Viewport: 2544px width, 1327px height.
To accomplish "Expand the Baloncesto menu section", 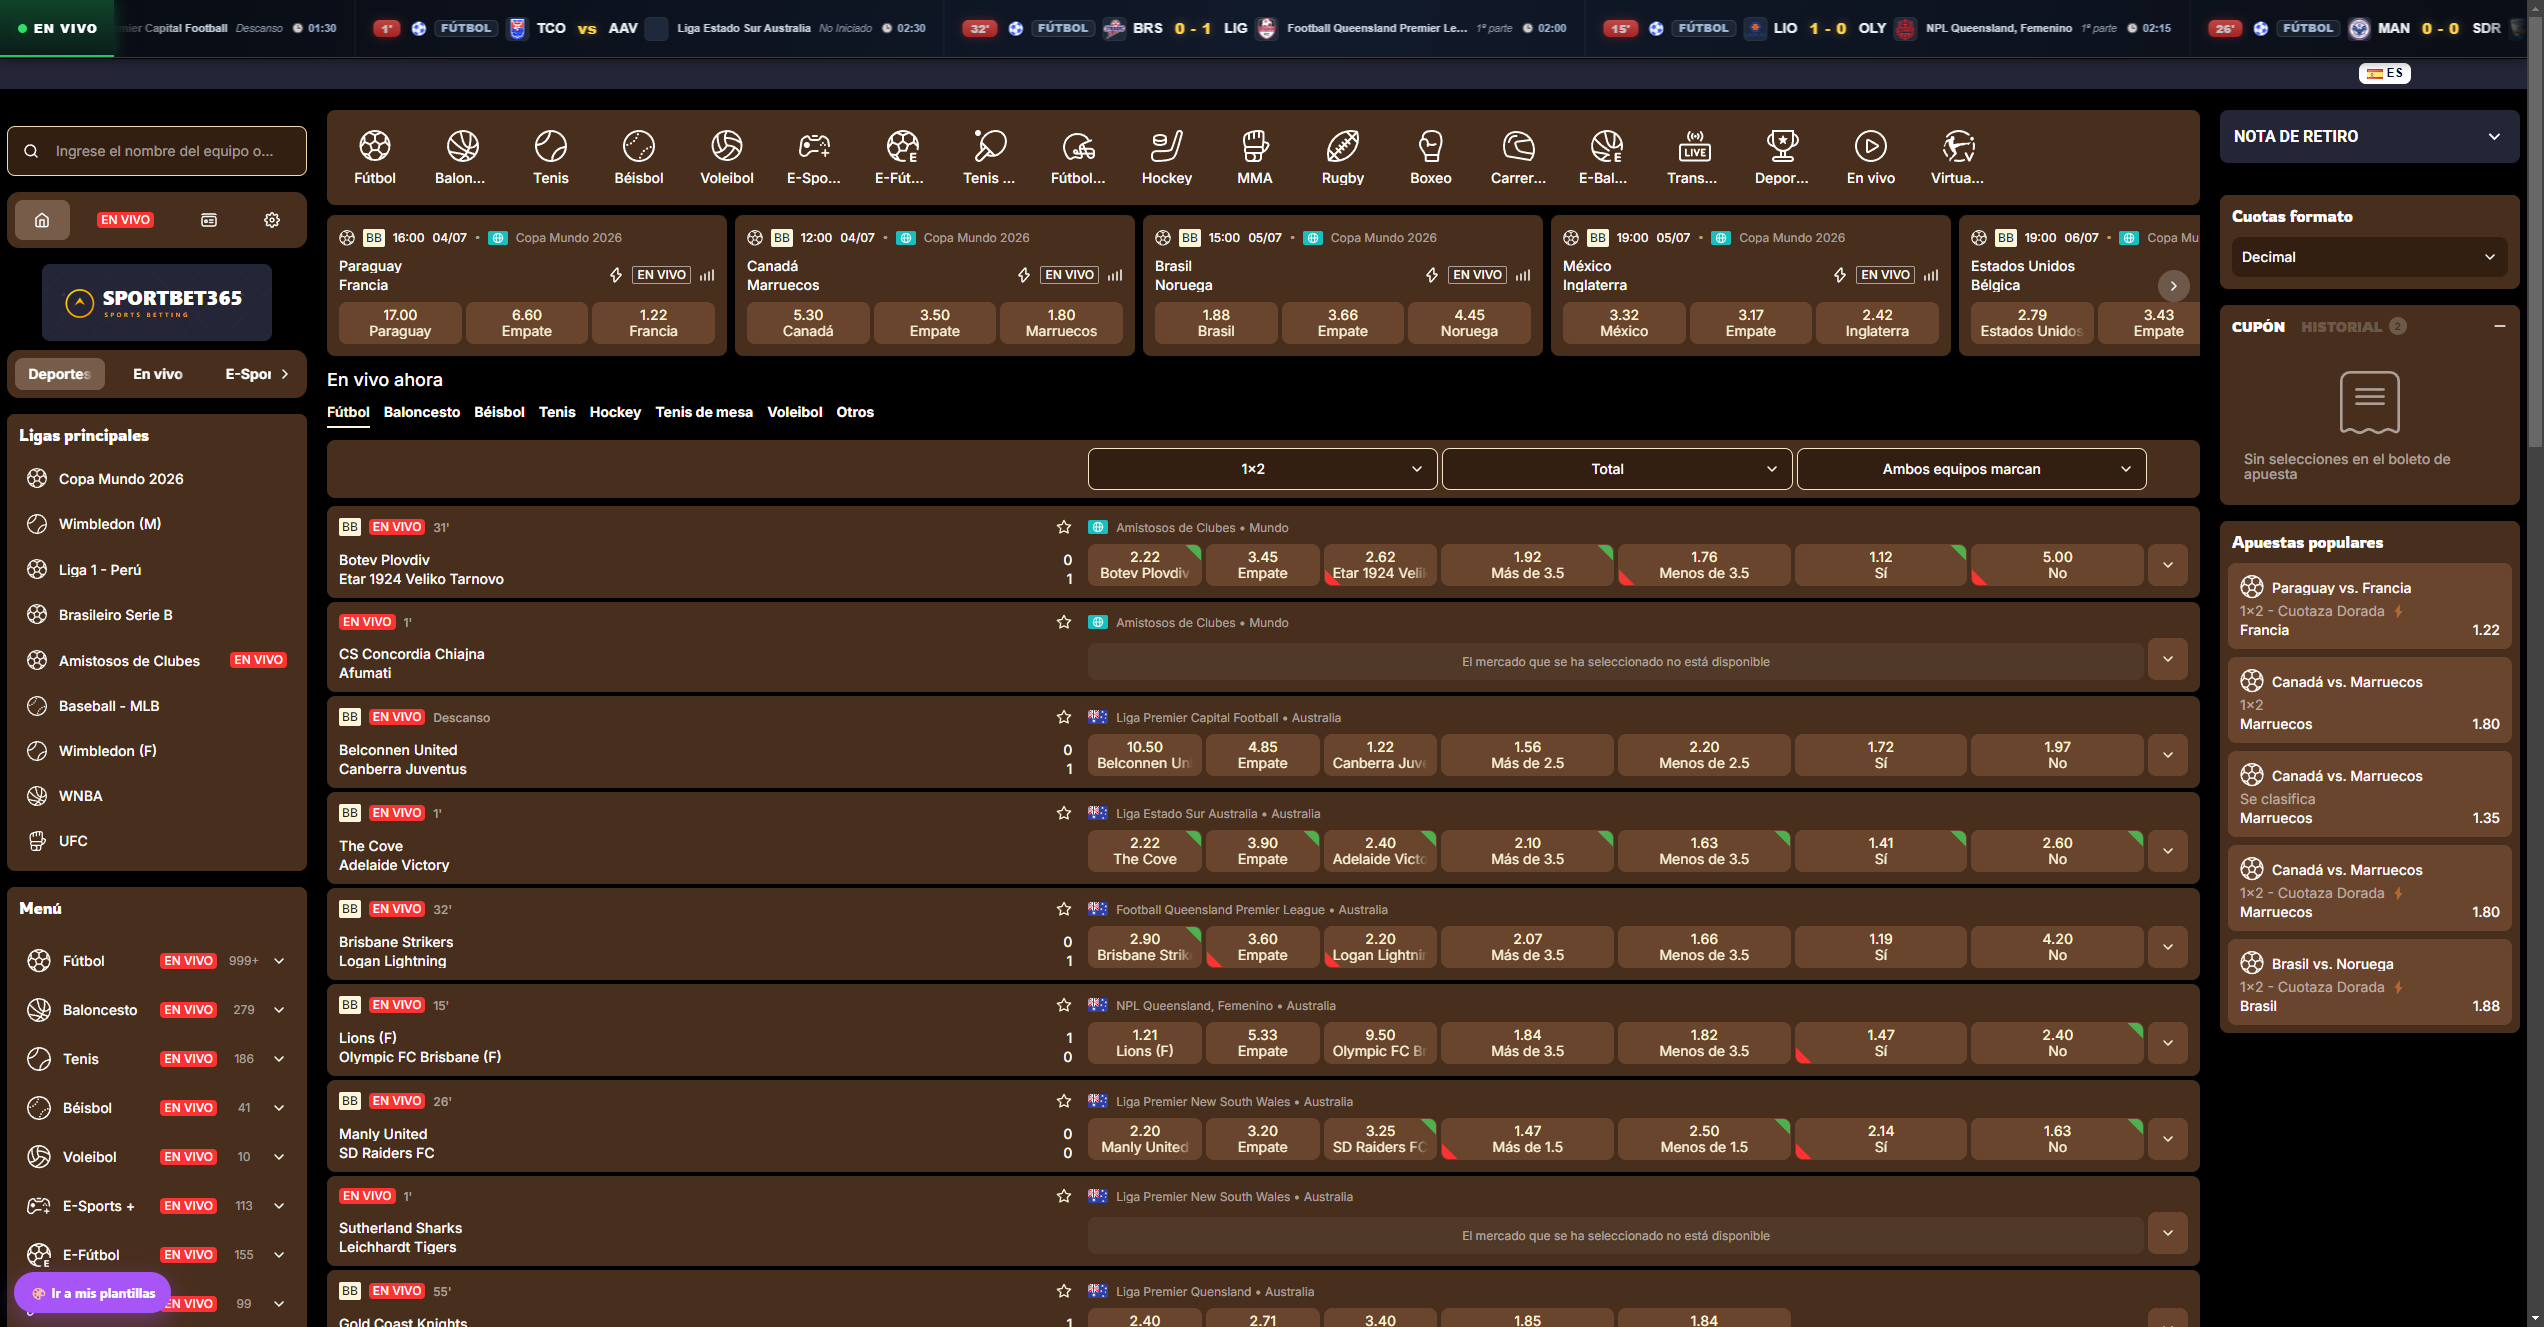I will point(279,1010).
